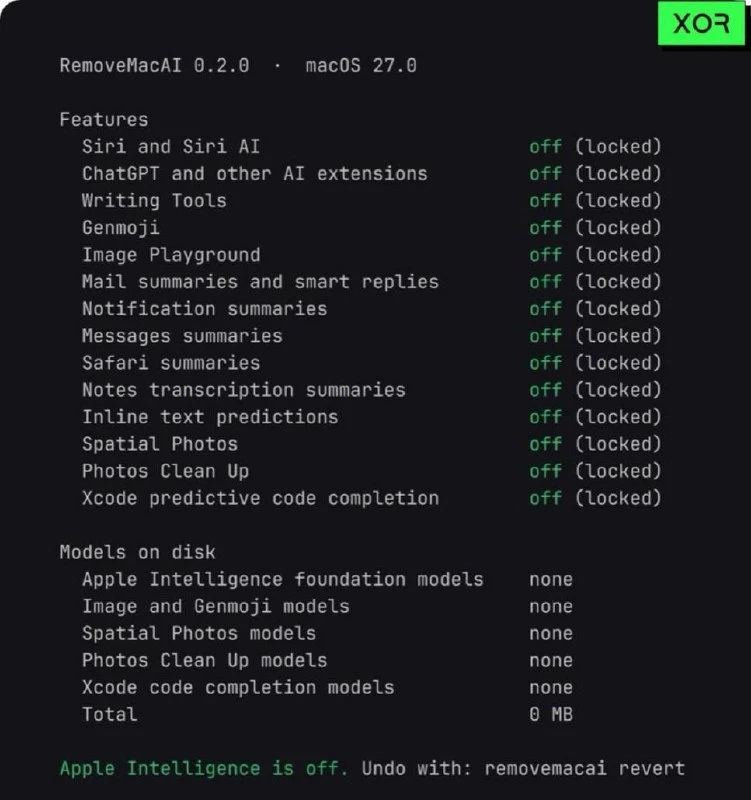Click the removemacai revert command text

click(585, 768)
